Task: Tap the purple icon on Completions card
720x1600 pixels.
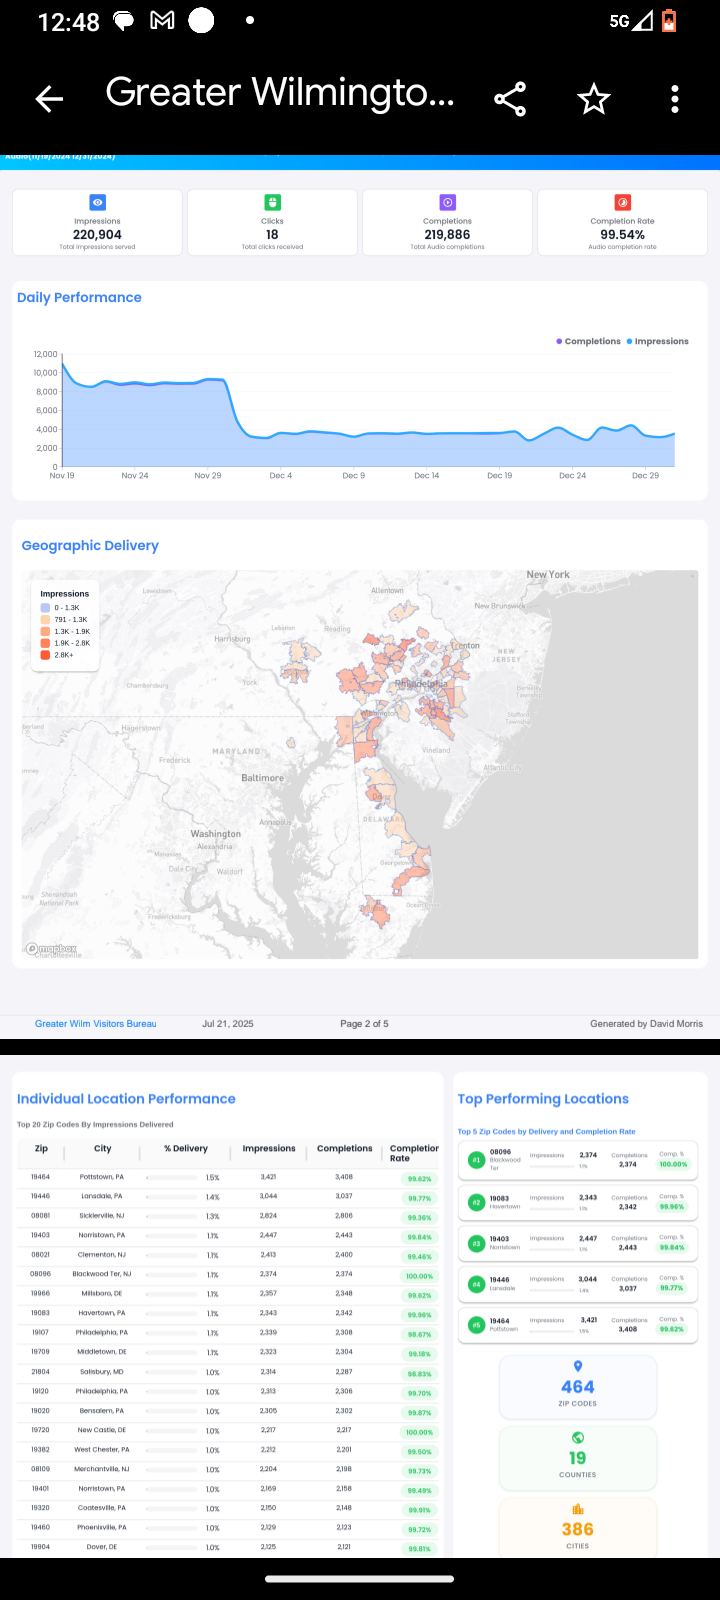Action: (x=447, y=202)
